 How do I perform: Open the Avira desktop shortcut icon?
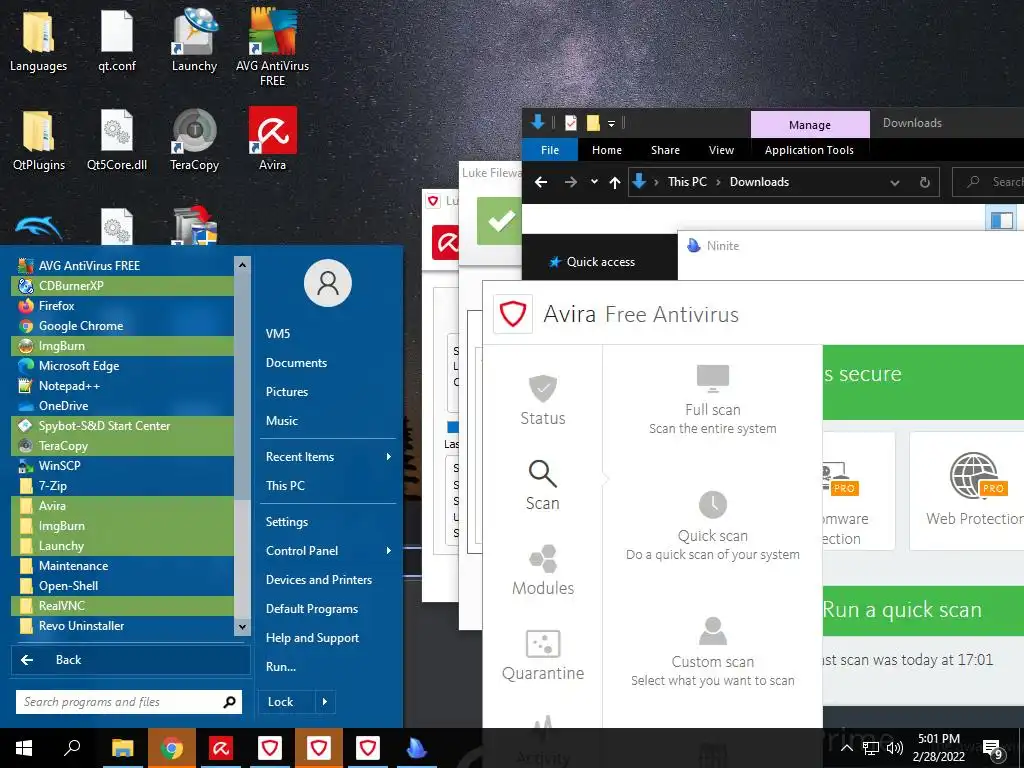pos(272,138)
